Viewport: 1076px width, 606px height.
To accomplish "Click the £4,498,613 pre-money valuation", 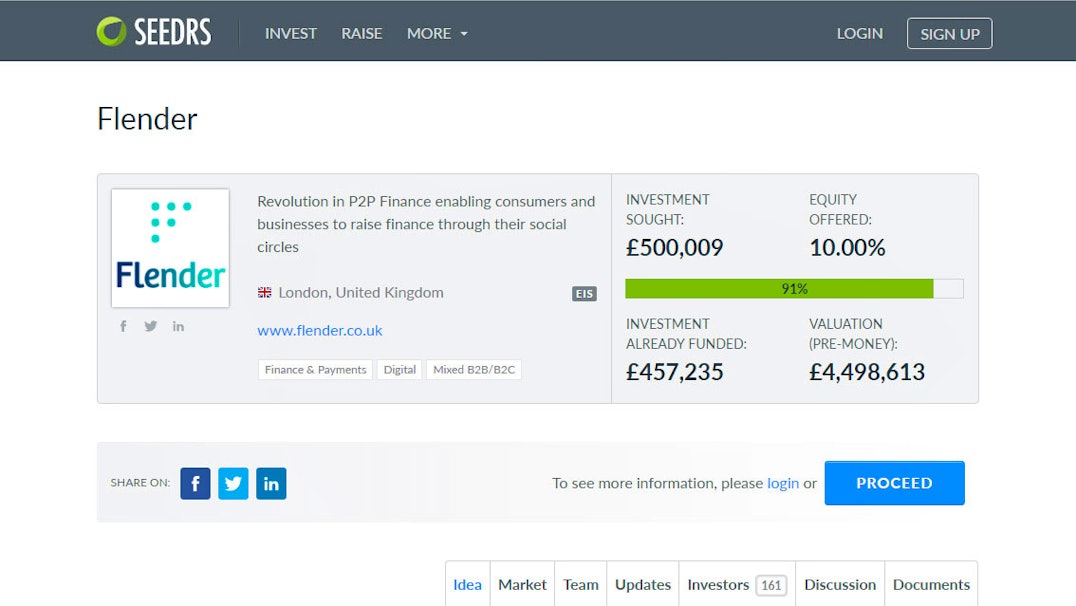I will coord(867,371).
